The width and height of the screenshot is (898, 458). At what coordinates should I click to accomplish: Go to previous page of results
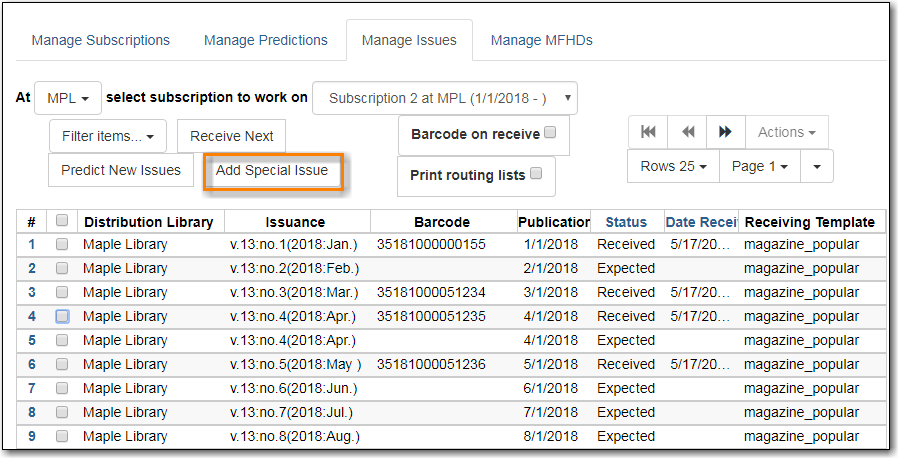tap(687, 132)
